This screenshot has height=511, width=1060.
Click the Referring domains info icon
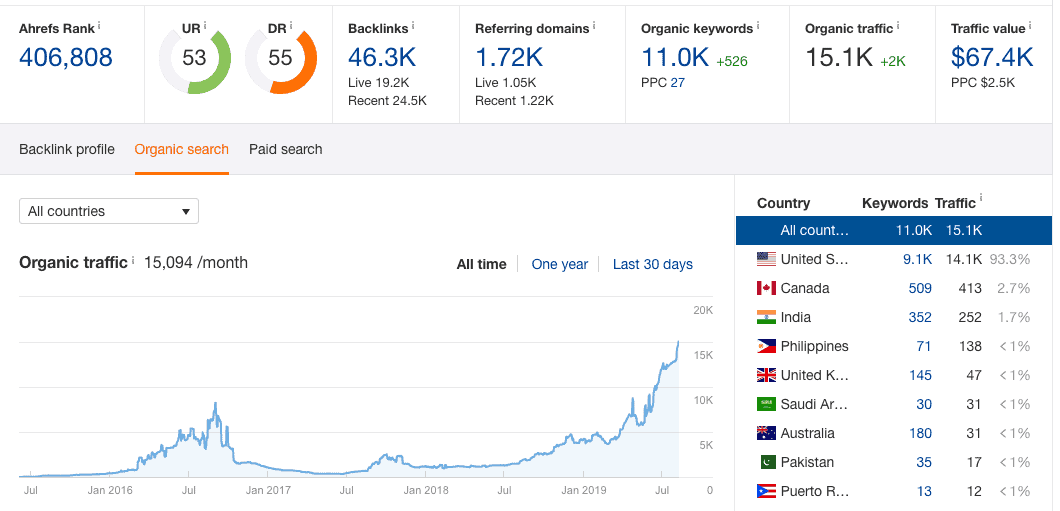pos(594,26)
